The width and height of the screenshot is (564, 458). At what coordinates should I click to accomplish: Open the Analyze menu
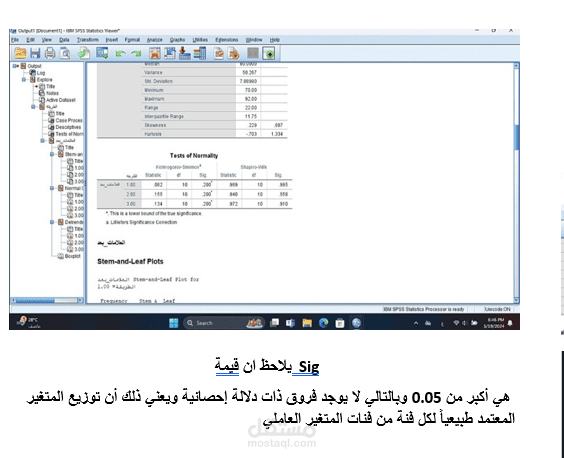coord(155,40)
